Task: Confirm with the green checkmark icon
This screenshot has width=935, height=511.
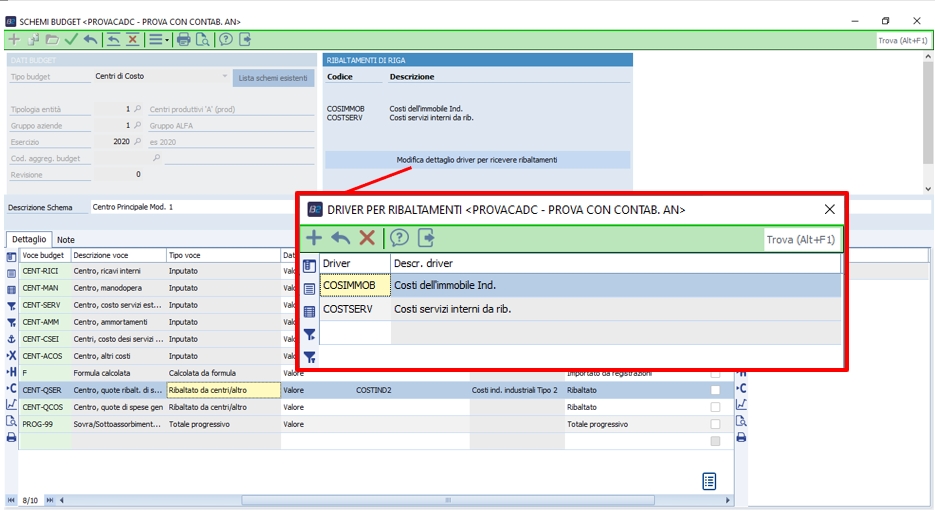Action: pos(71,40)
